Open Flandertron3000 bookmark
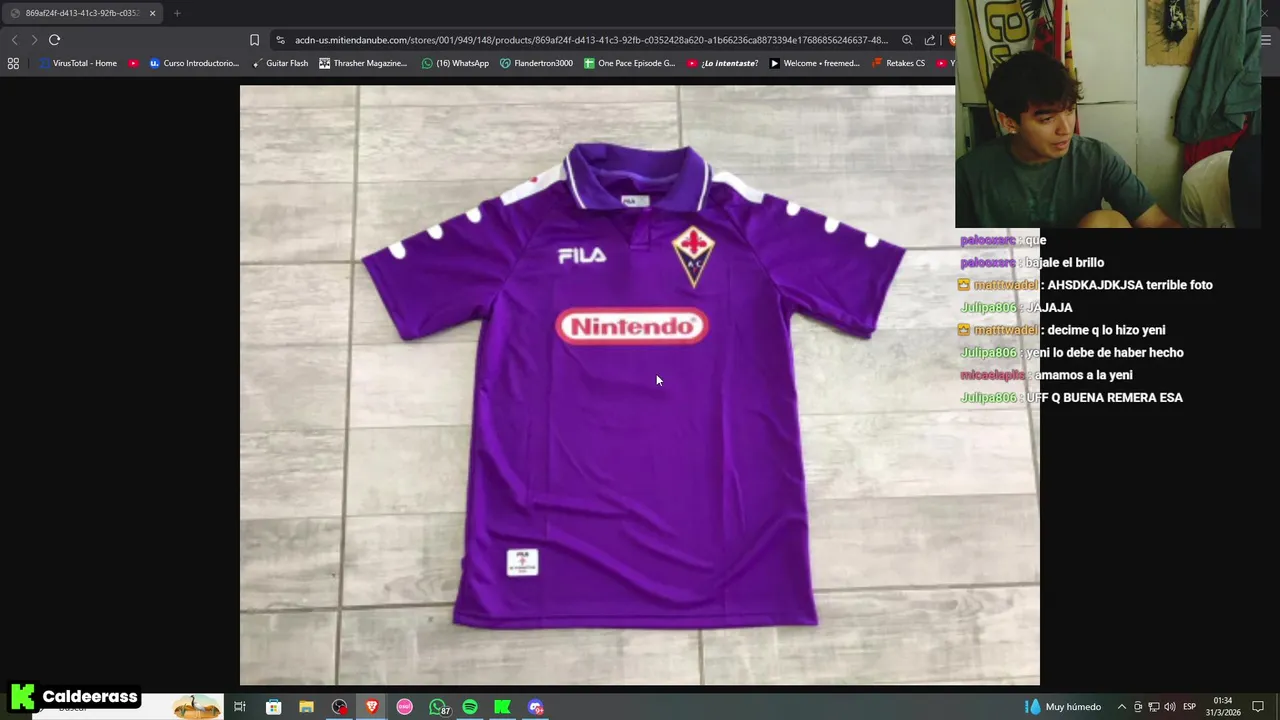The height and width of the screenshot is (720, 1280). click(536, 63)
